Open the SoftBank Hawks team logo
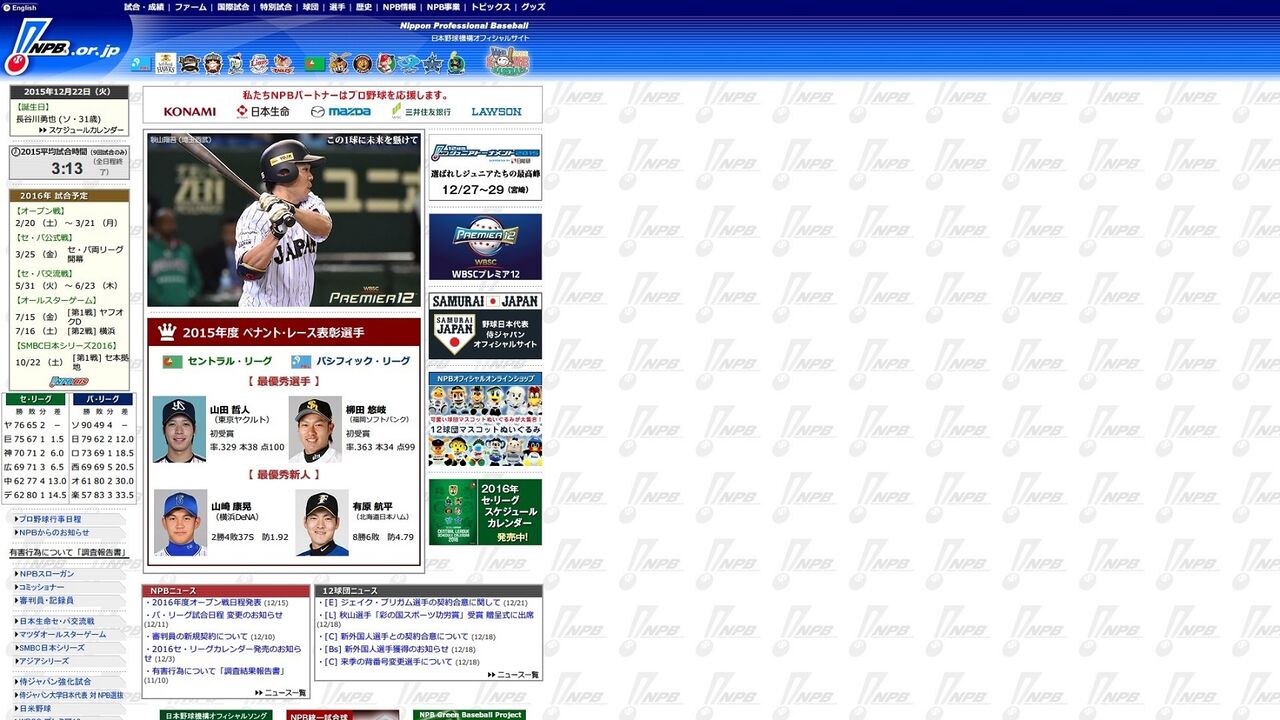Image resolution: width=1280 pixels, height=720 pixels. coord(165,64)
